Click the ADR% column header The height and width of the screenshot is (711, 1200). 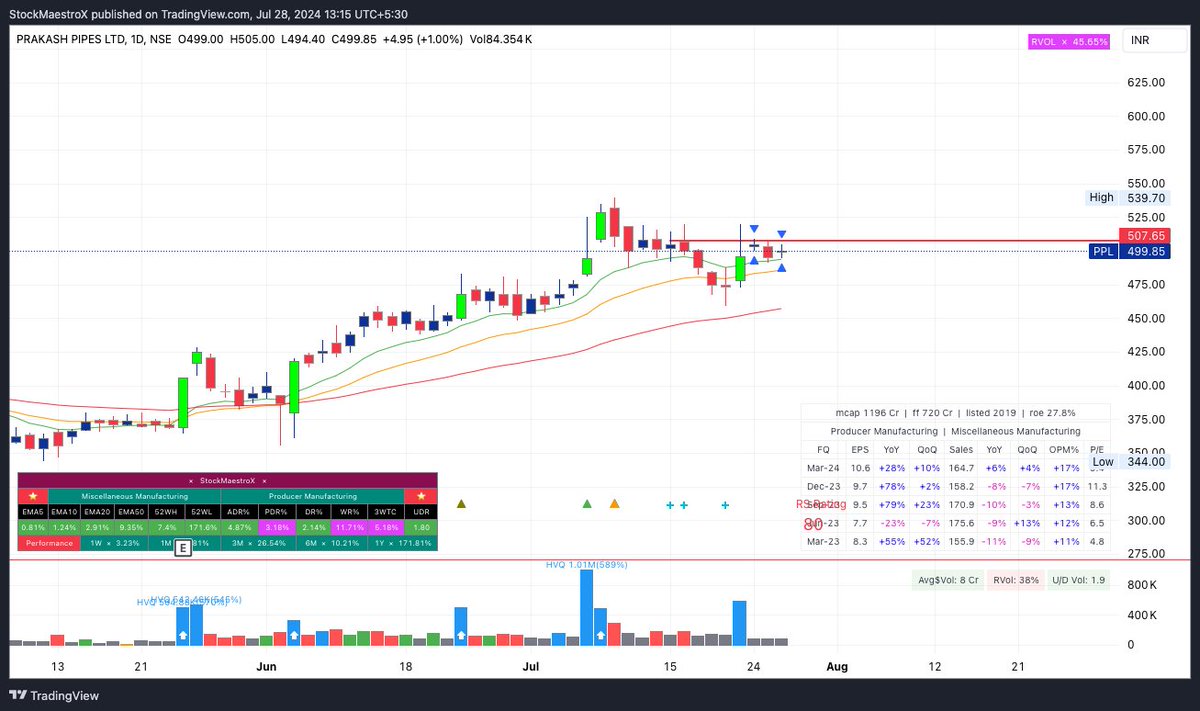click(238, 512)
